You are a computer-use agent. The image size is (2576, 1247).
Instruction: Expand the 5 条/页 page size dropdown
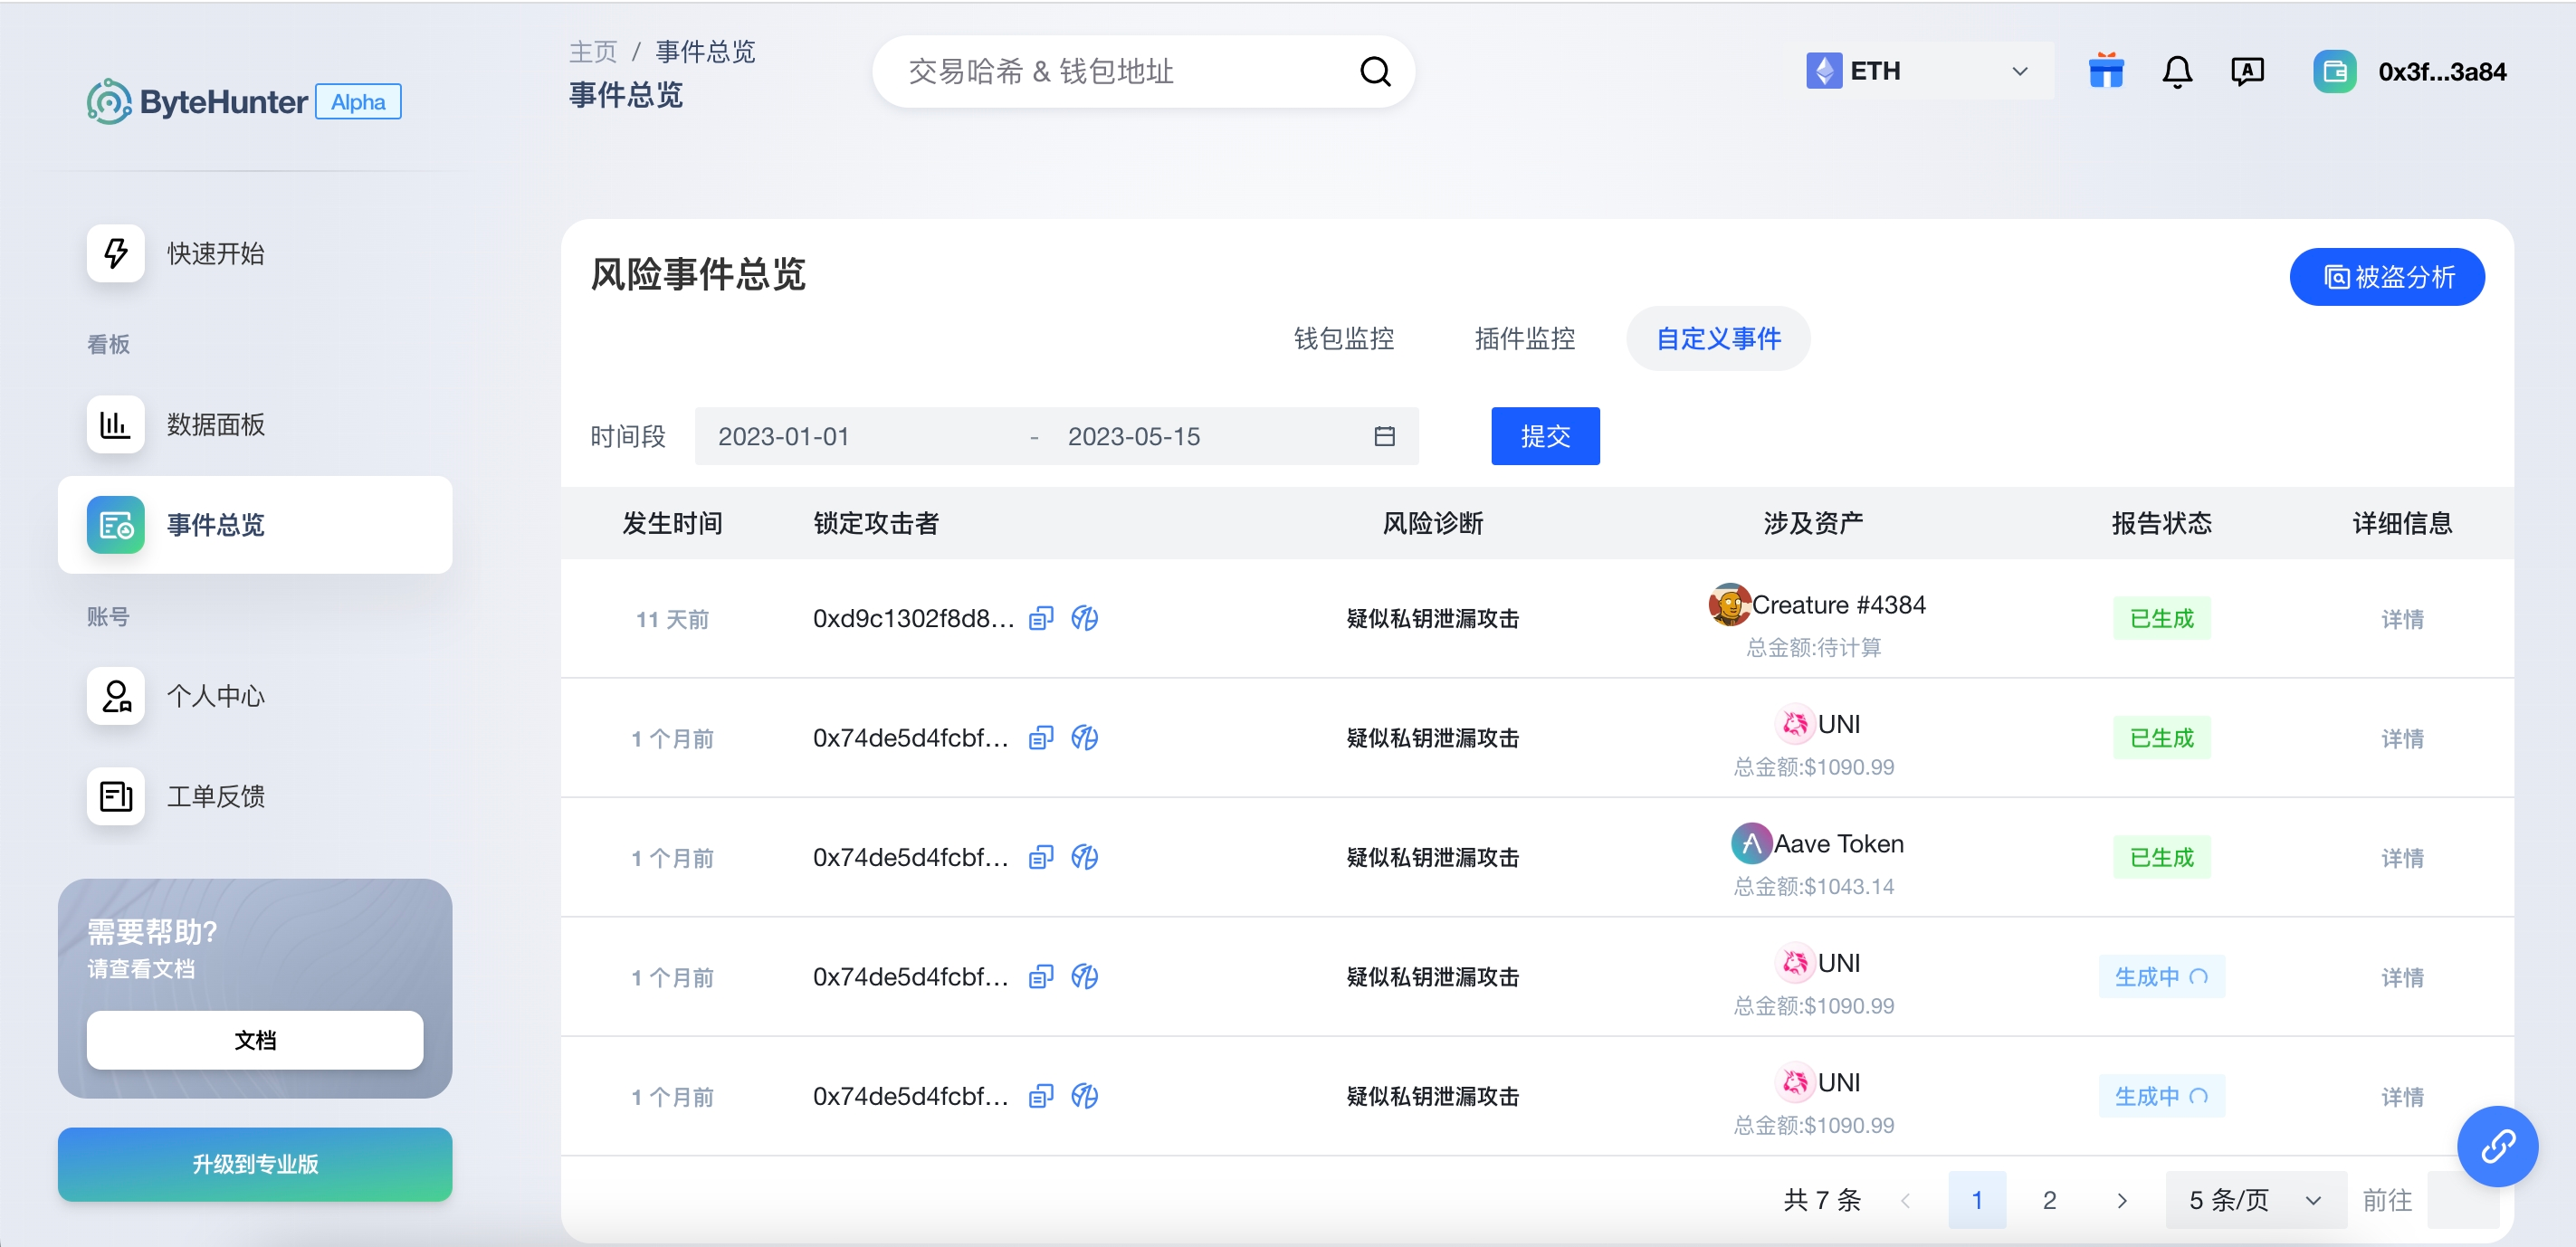[2255, 1200]
